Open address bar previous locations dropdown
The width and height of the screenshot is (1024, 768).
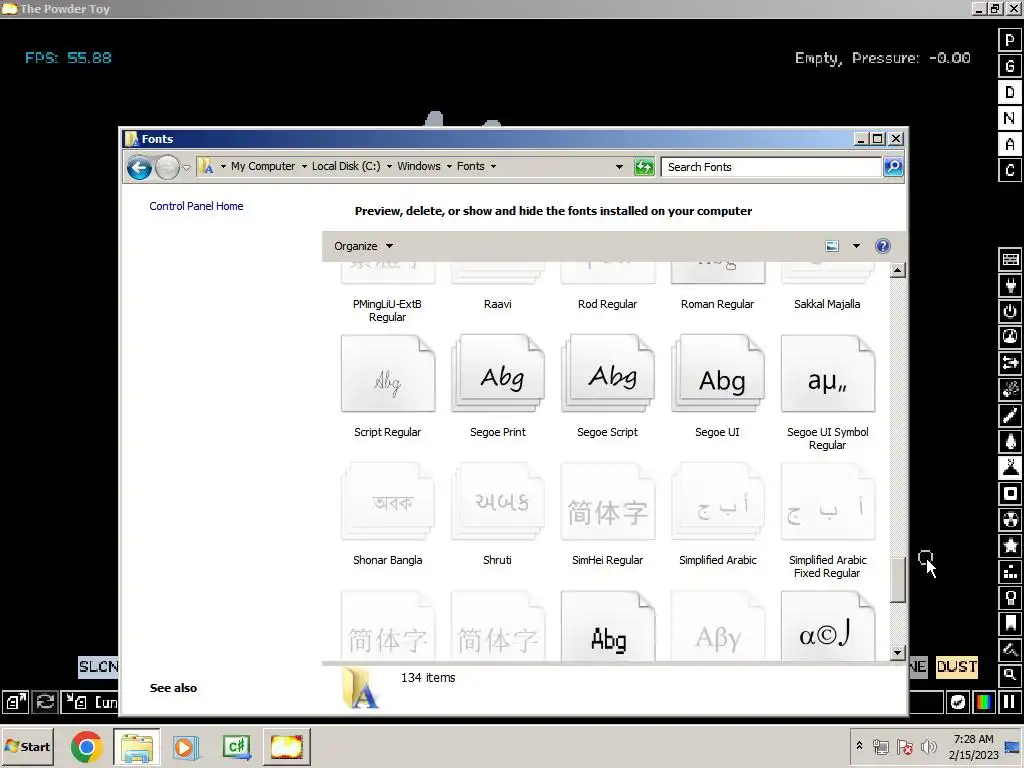point(619,167)
